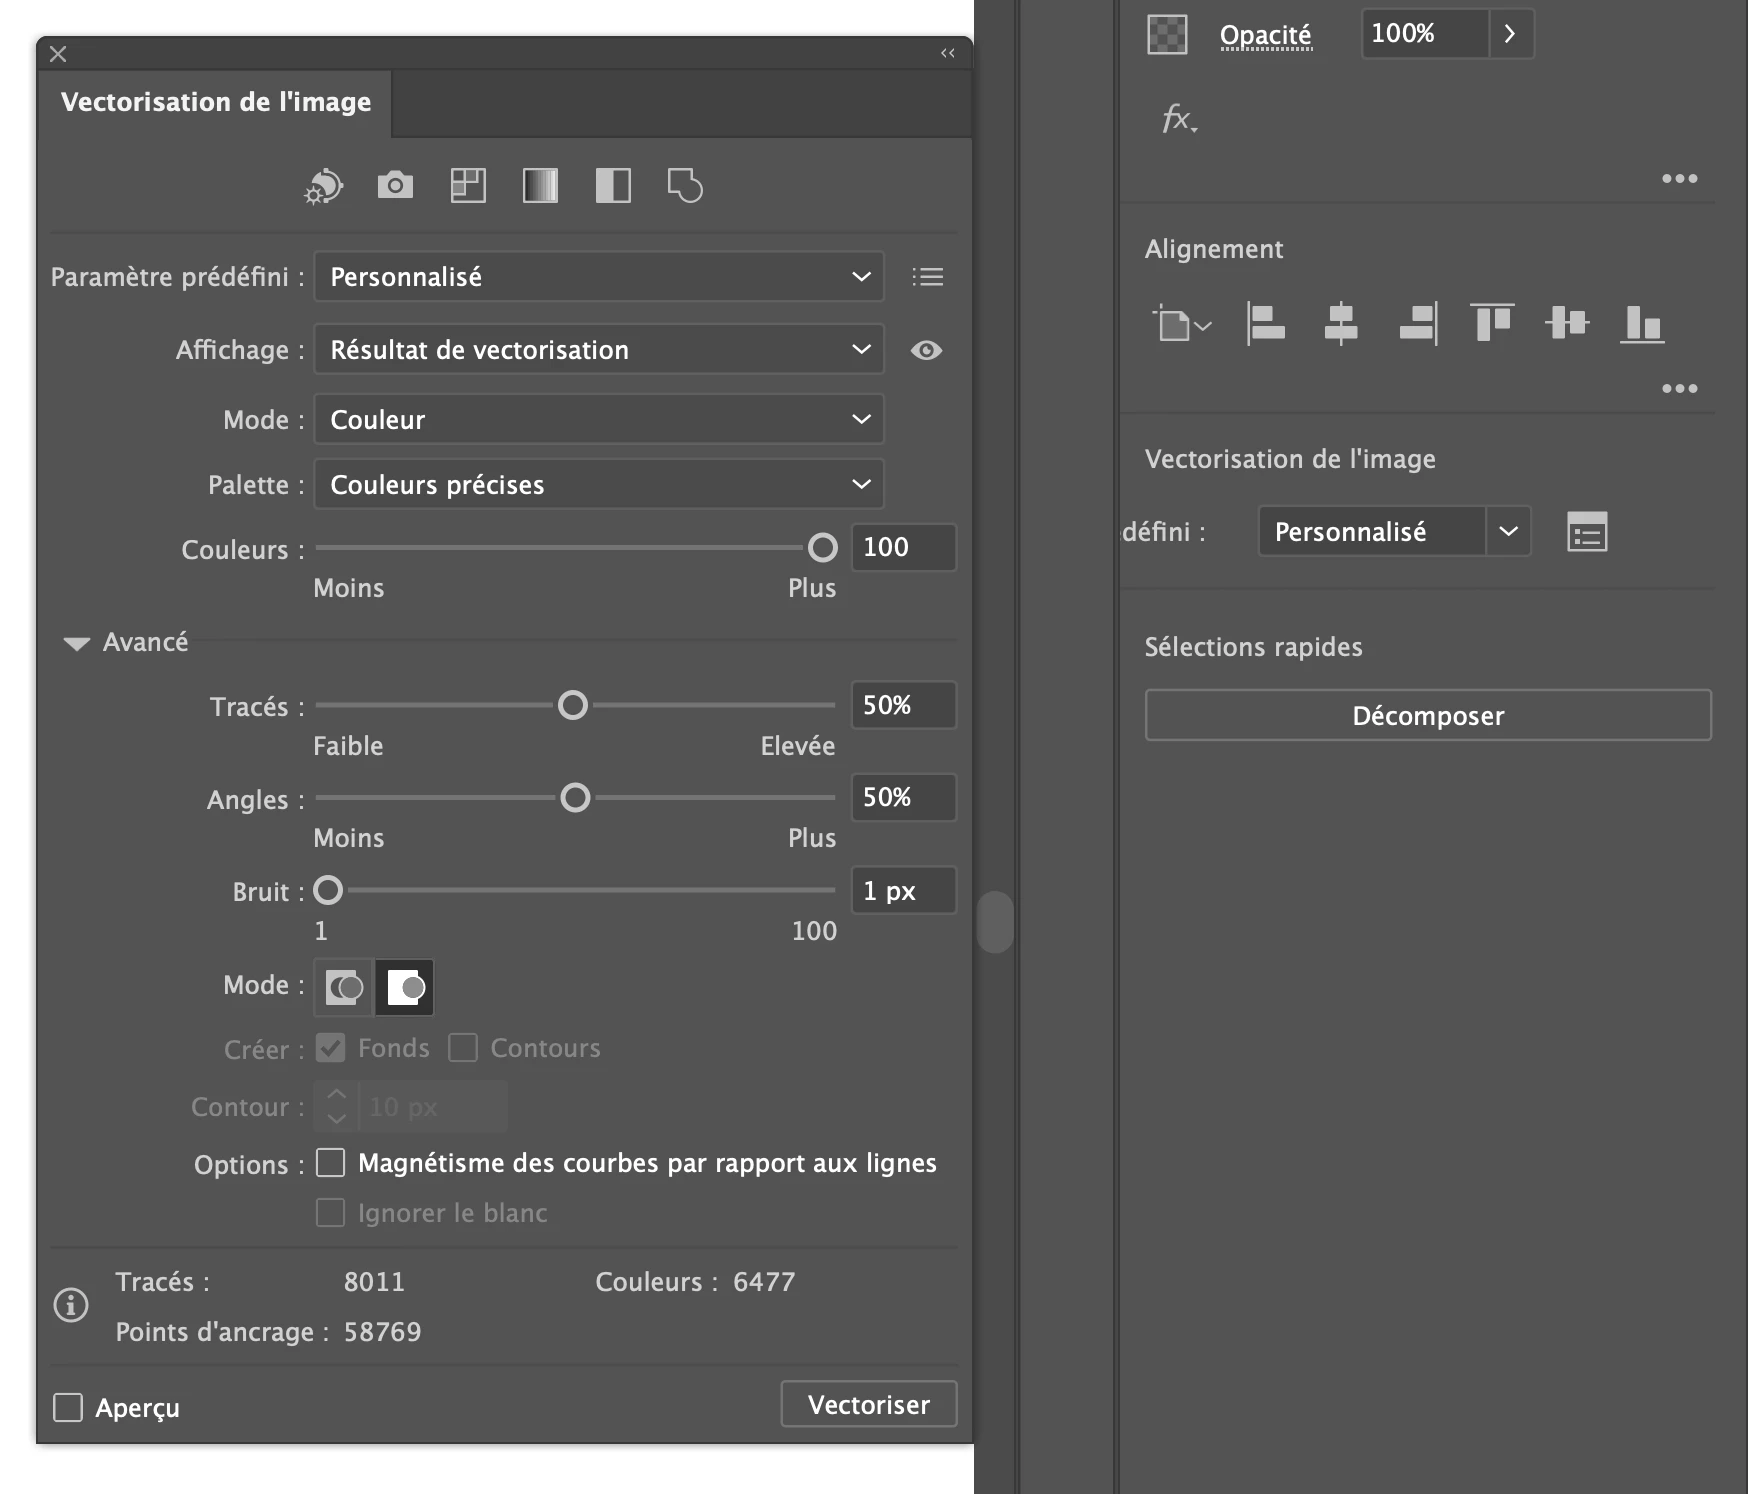Align objects to the top vertically

point(1492,323)
